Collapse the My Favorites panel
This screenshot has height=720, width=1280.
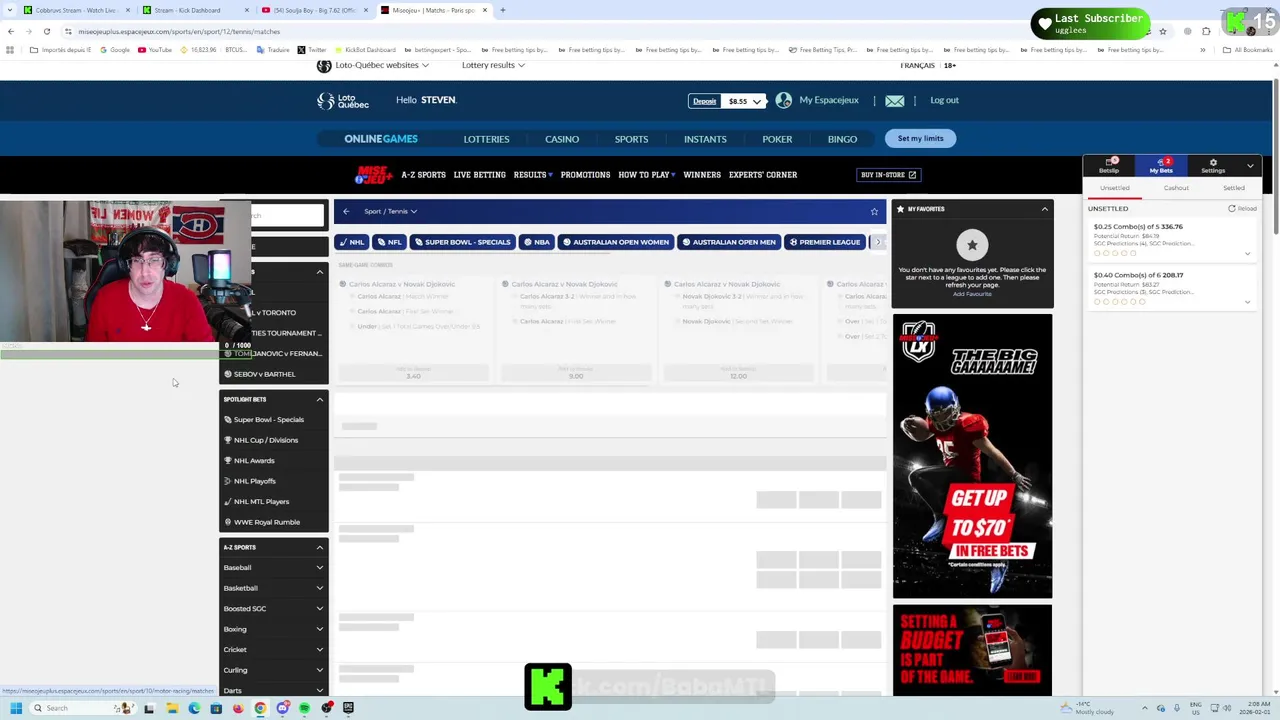tap(1044, 209)
